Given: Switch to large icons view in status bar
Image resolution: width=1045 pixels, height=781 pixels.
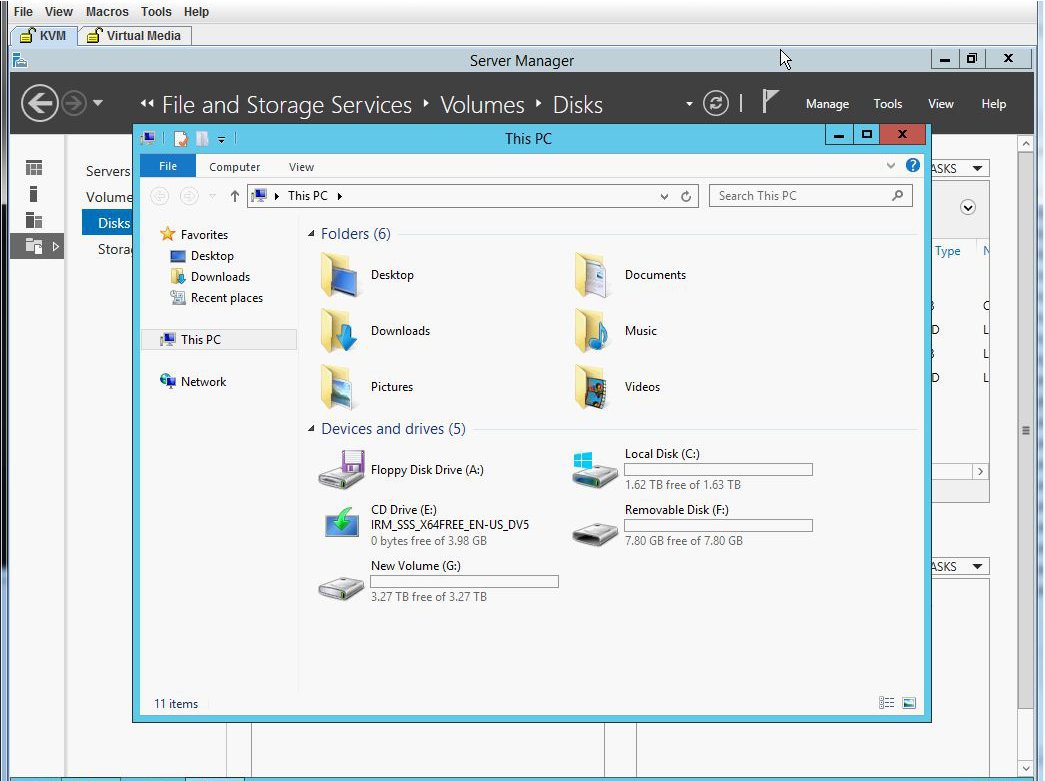Looking at the screenshot, I should click(x=909, y=703).
